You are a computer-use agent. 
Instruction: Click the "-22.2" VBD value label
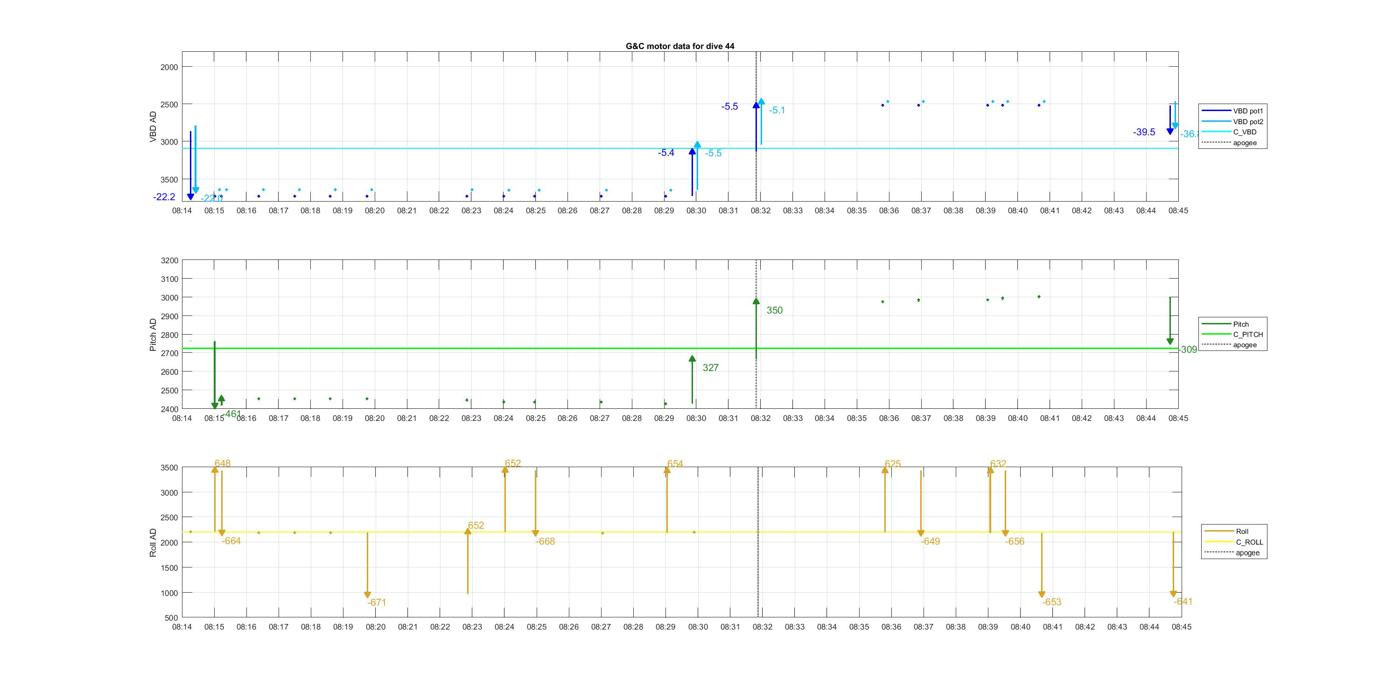click(164, 197)
